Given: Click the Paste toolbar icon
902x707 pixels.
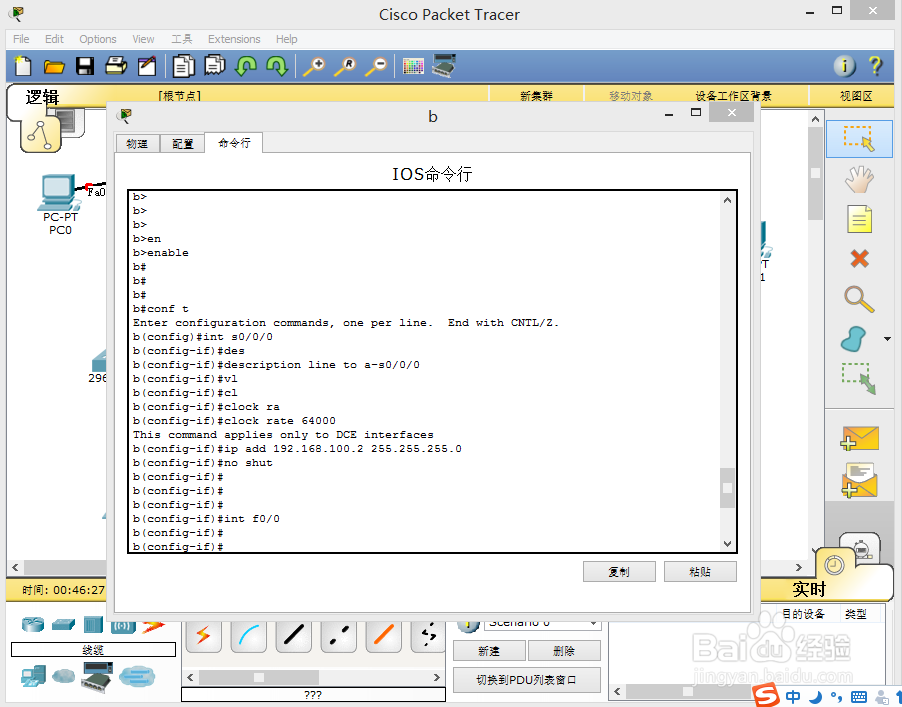Looking at the screenshot, I should click(x=215, y=65).
